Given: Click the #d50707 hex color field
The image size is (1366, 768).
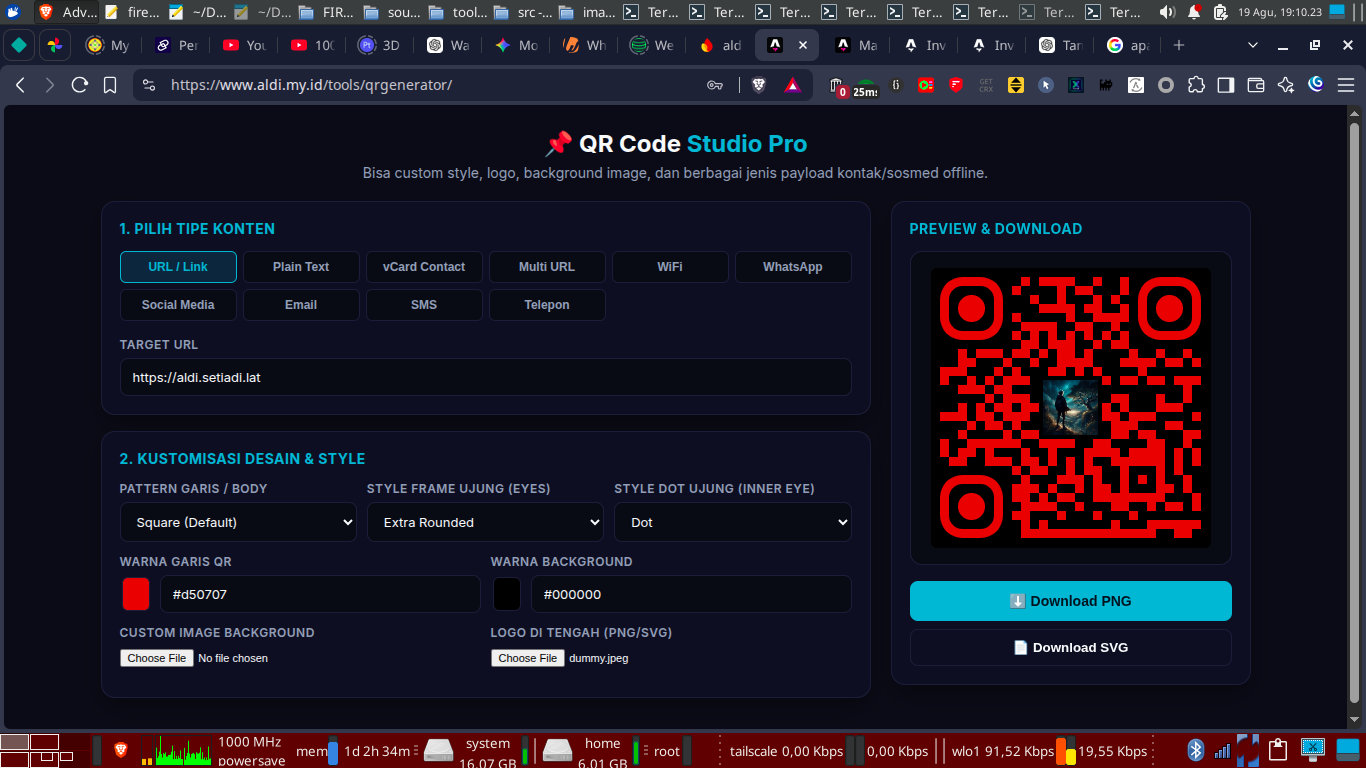Looking at the screenshot, I should 320,594.
